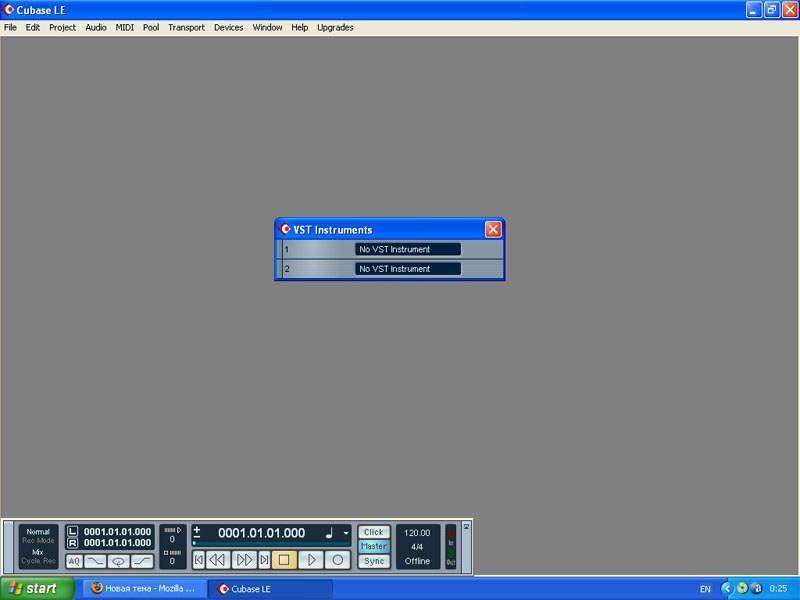800x600 pixels.
Task: Click the EN language indicator
Action: [705, 589]
